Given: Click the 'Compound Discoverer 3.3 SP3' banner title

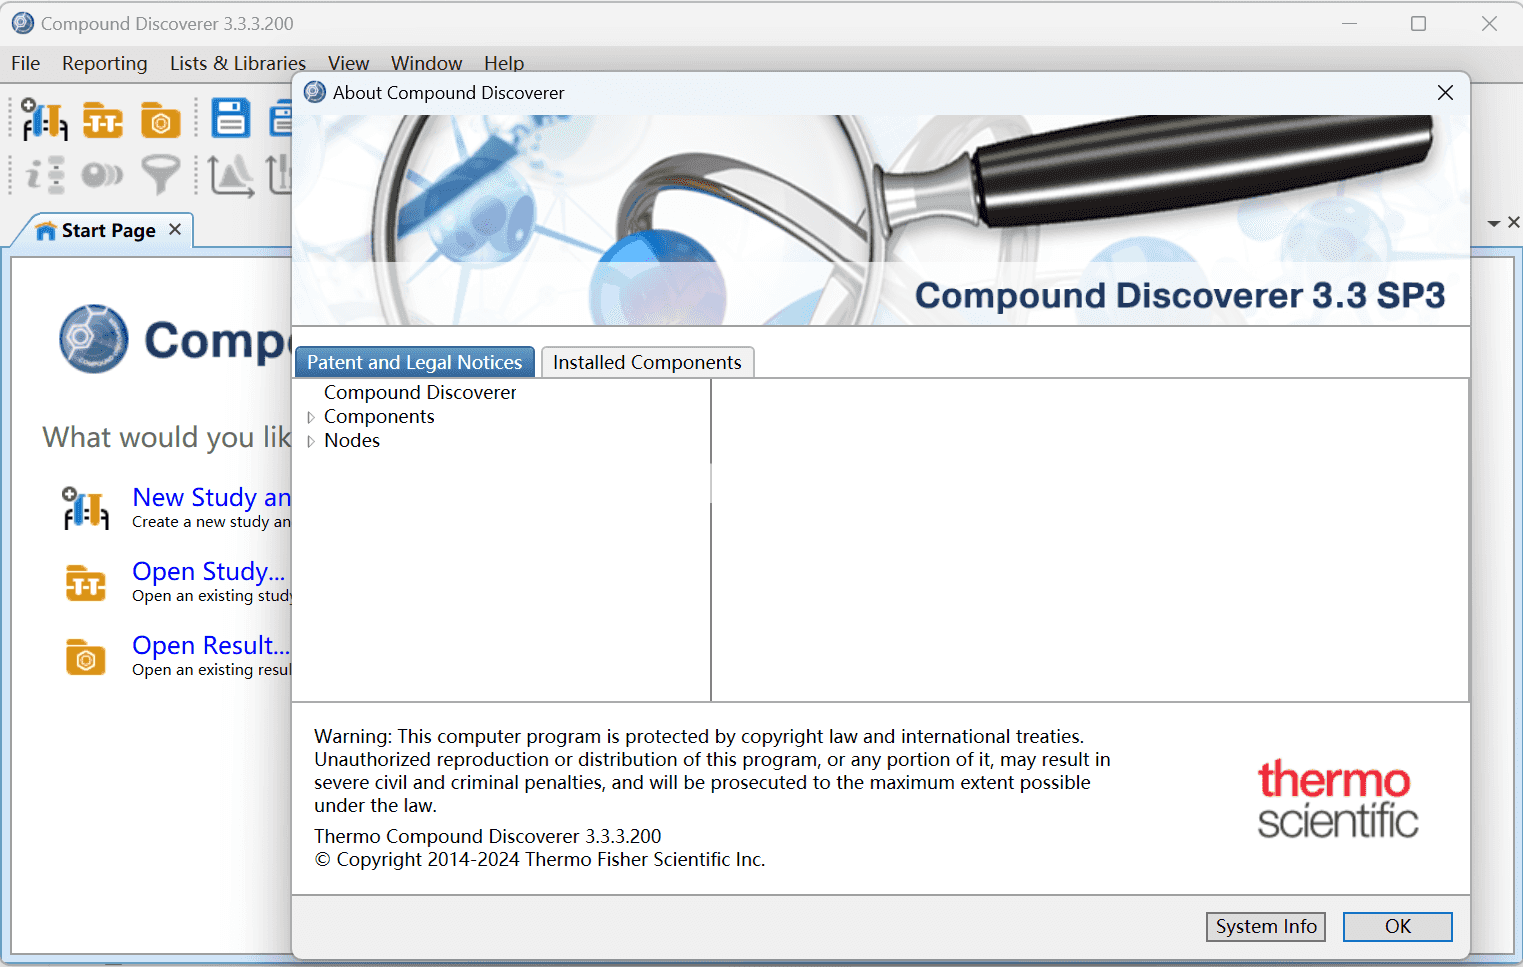Looking at the screenshot, I should [1180, 296].
